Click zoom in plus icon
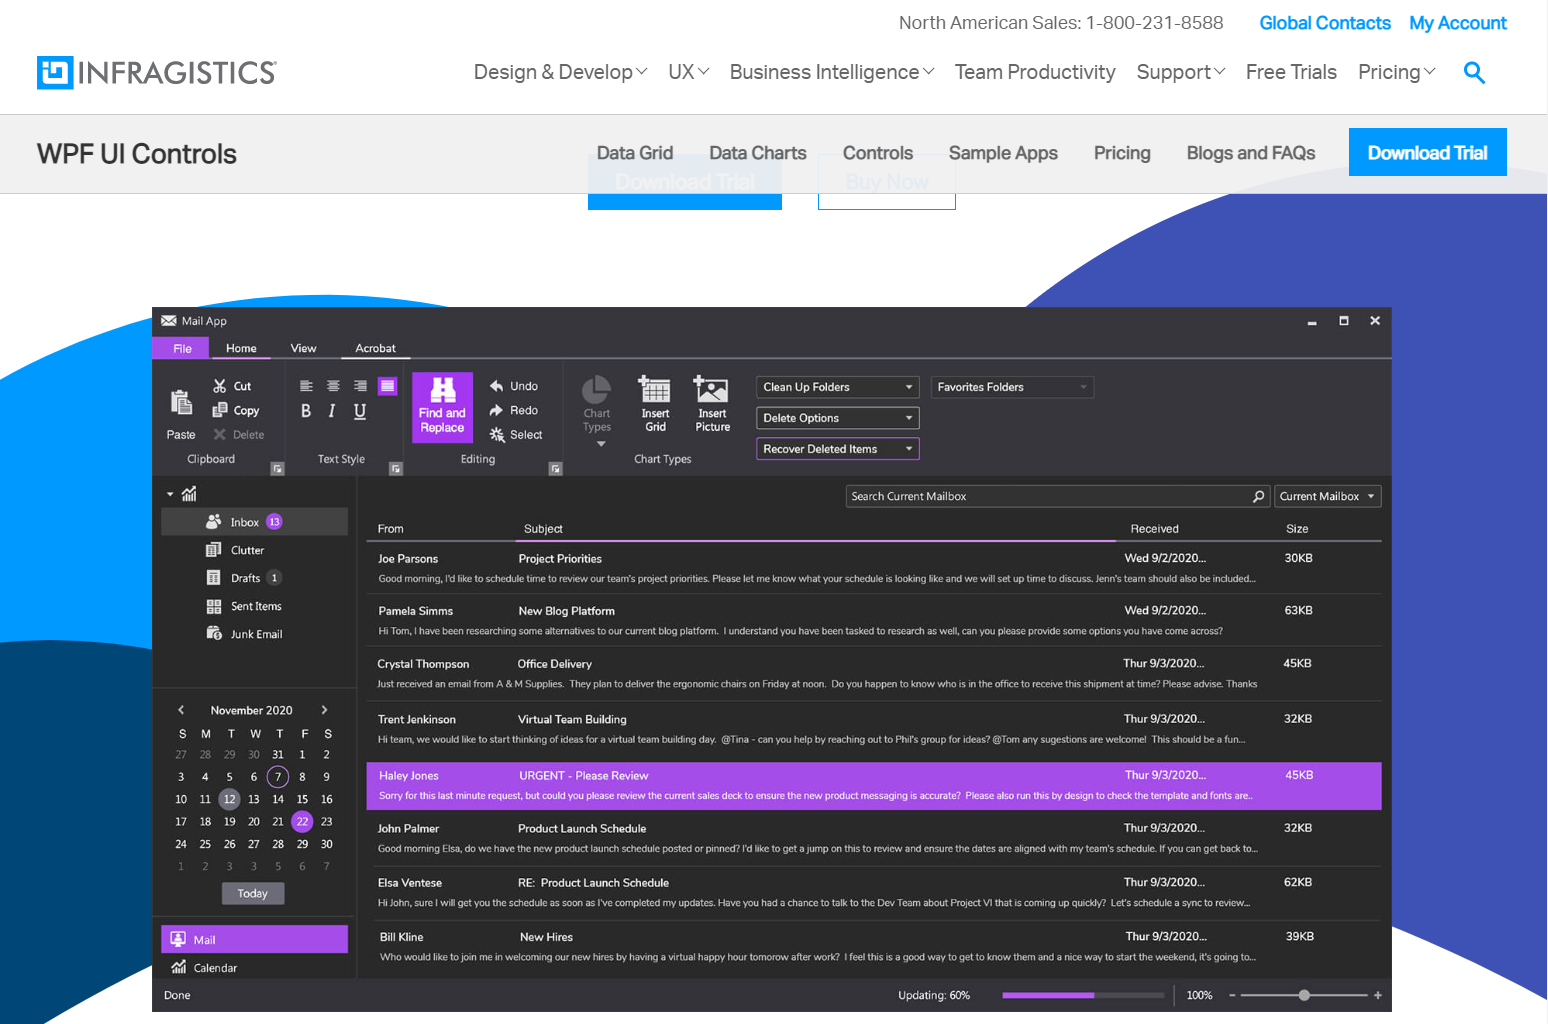This screenshot has height=1024, width=1548. pyautogui.click(x=1378, y=995)
